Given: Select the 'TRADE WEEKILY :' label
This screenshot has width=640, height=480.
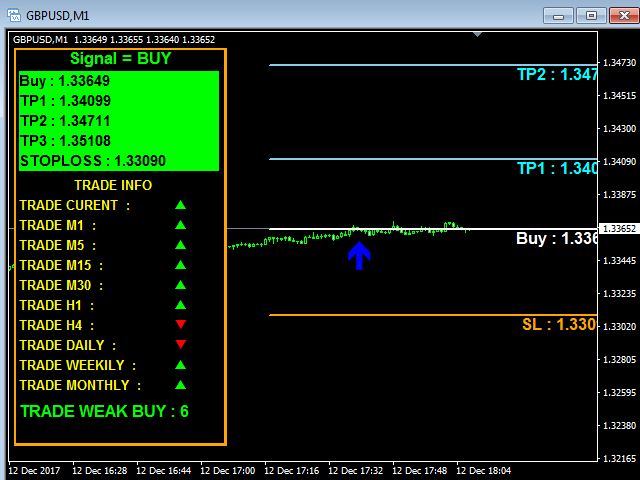Looking at the screenshot, I should [78, 365].
